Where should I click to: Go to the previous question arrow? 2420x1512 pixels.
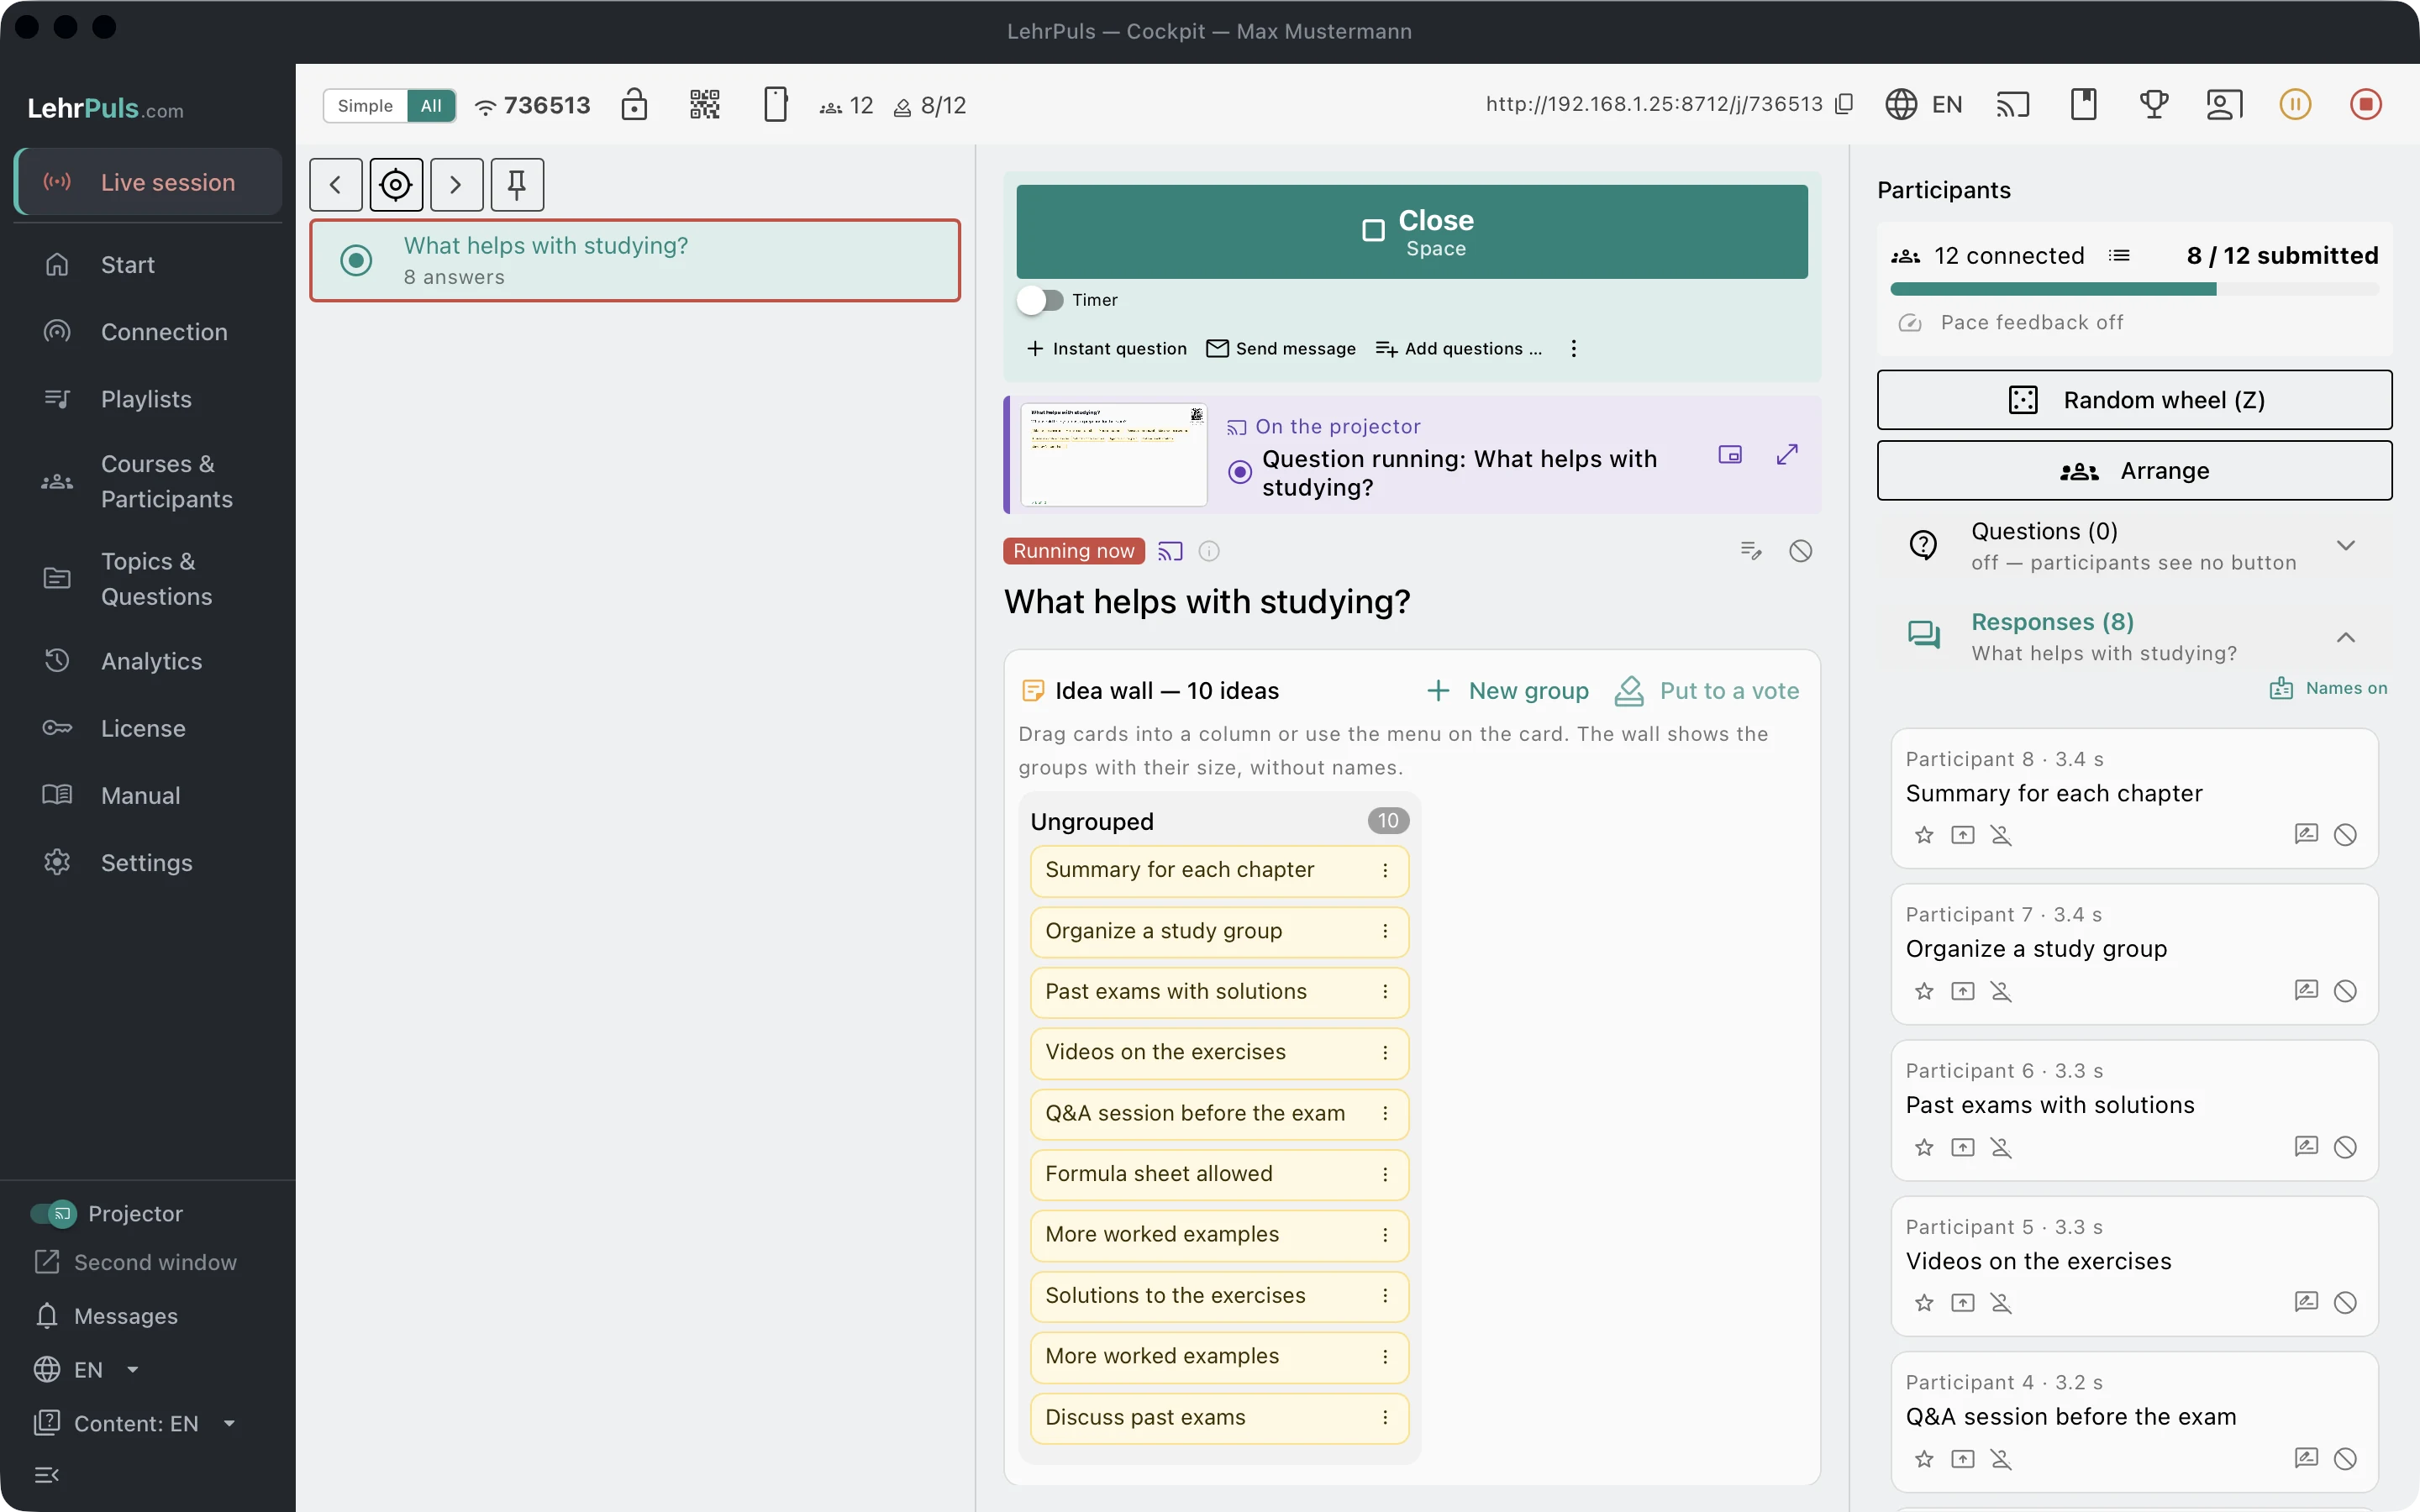(x=335, y=184)
